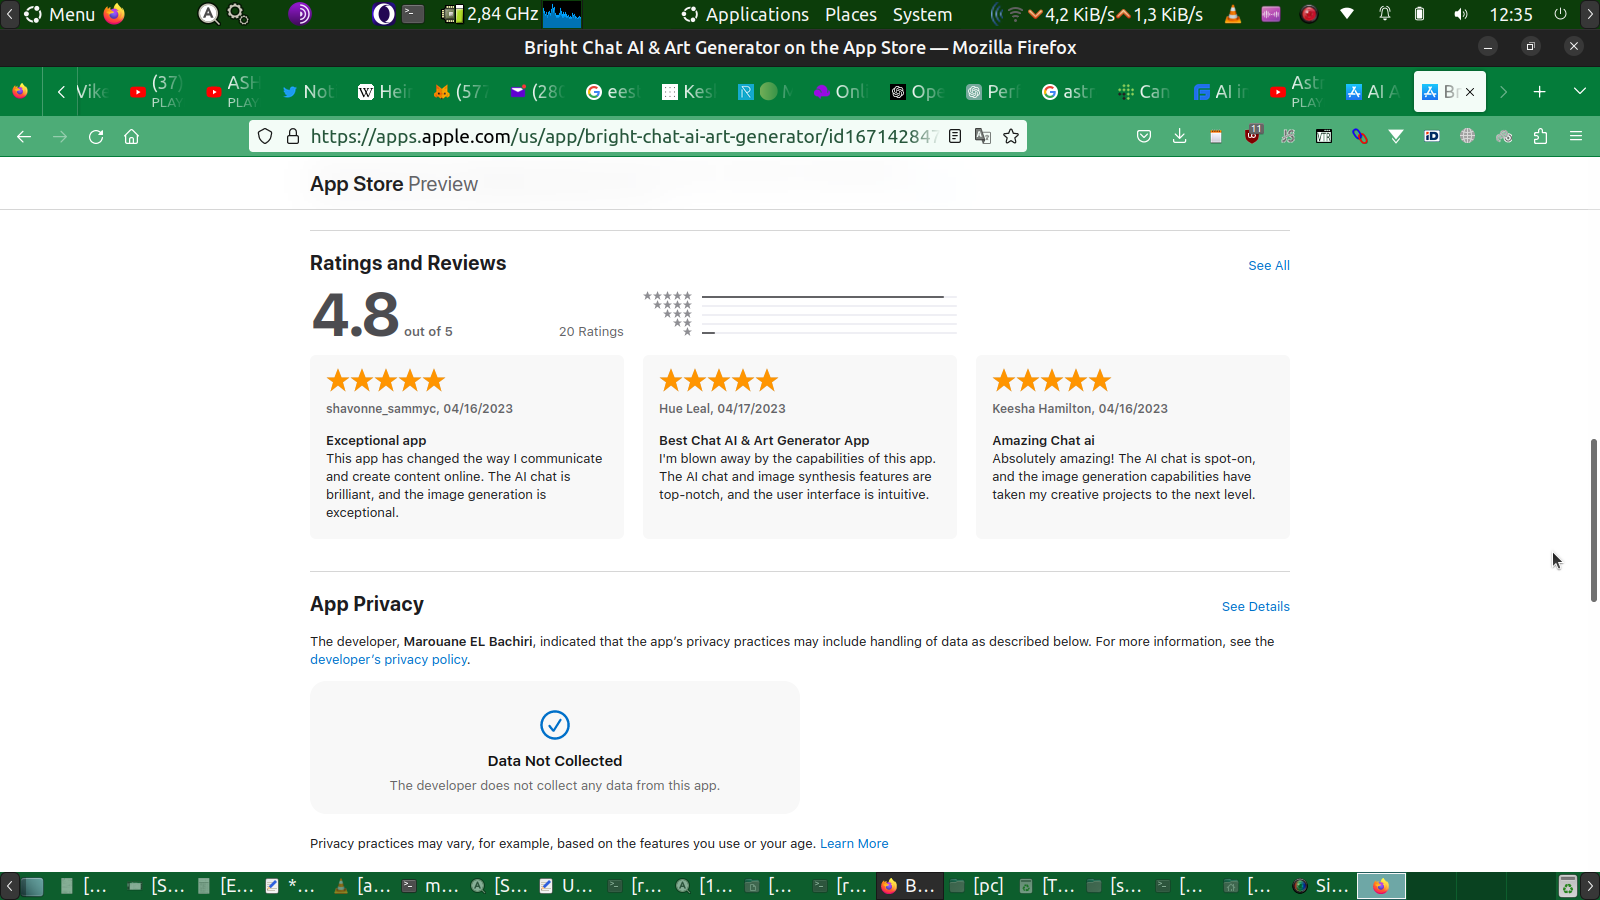Viewport: 1600px width, 900px height.
Task: Open the System menu
Action: point(923,14)
